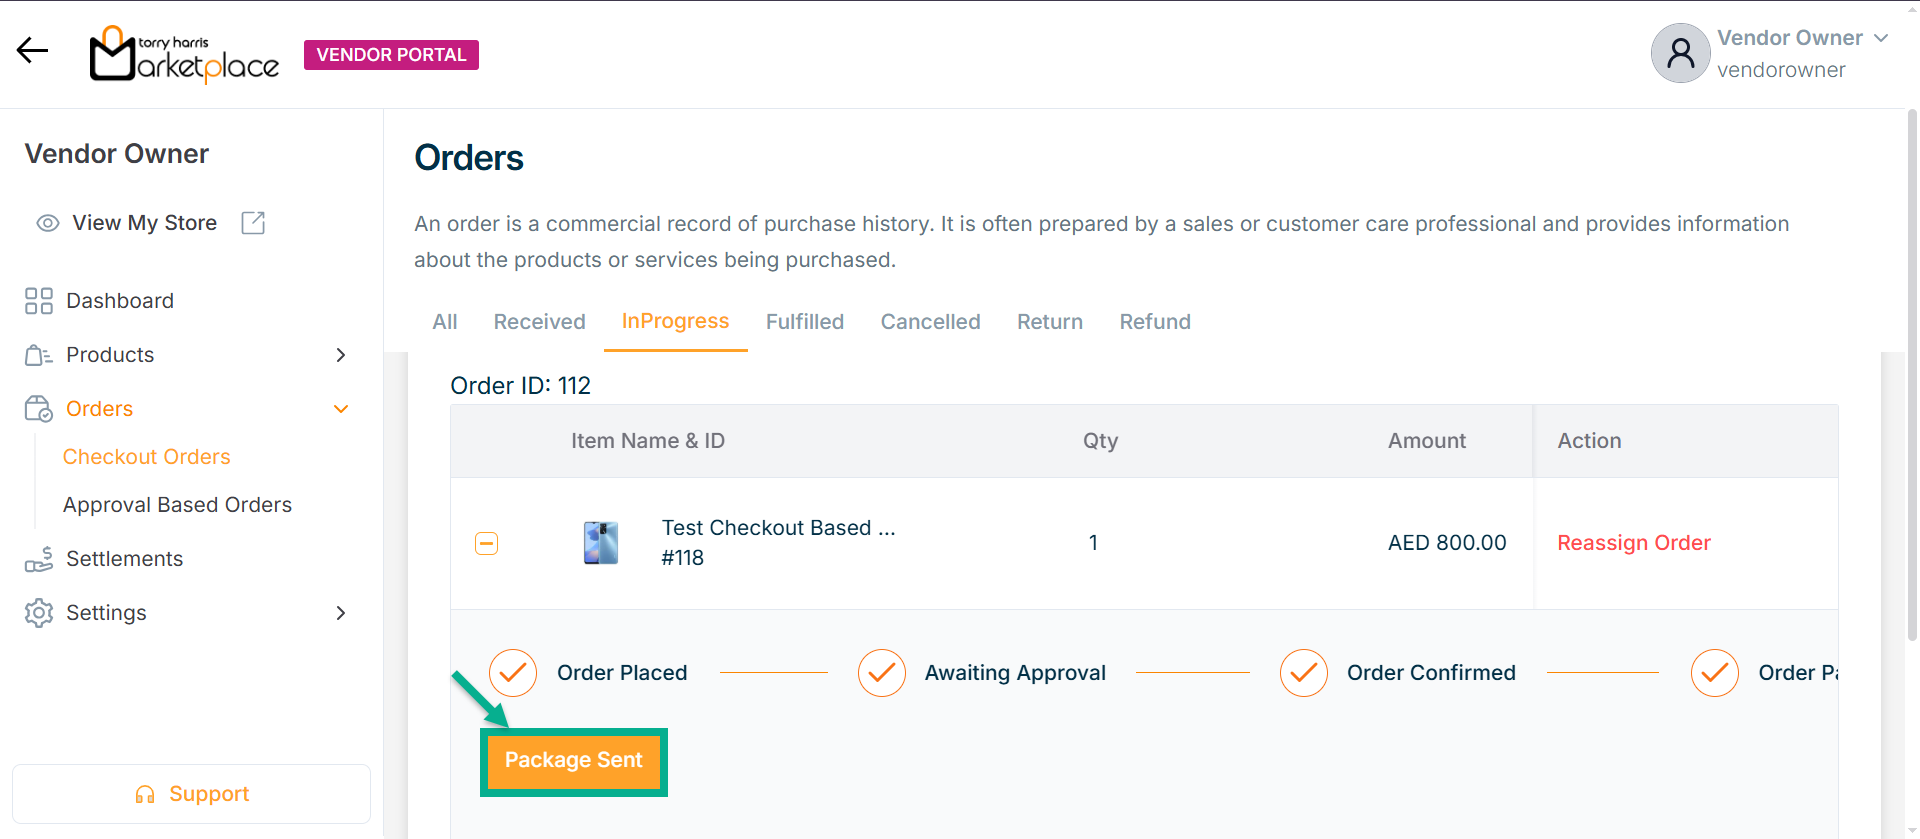Click the product thumbnail image
The image size is (1920, 839).
[601, 543]
